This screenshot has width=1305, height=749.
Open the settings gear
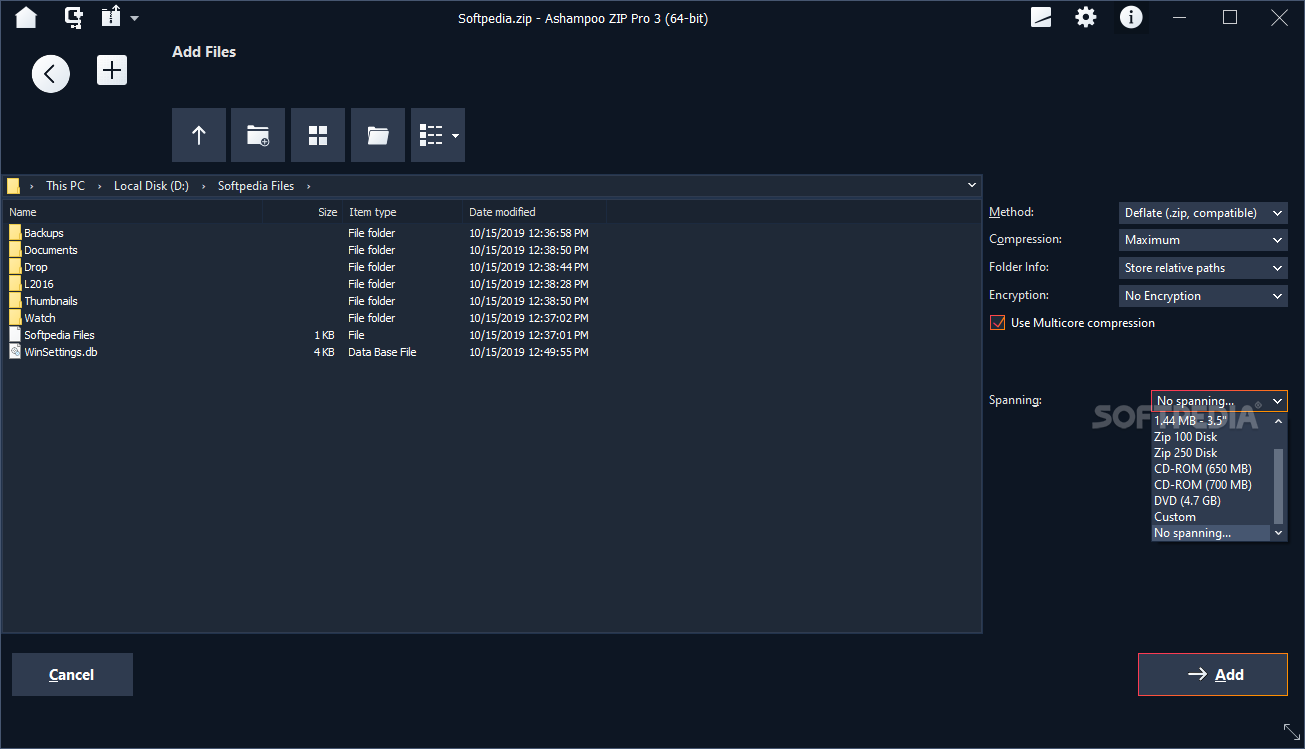[x=1086, y=17]
